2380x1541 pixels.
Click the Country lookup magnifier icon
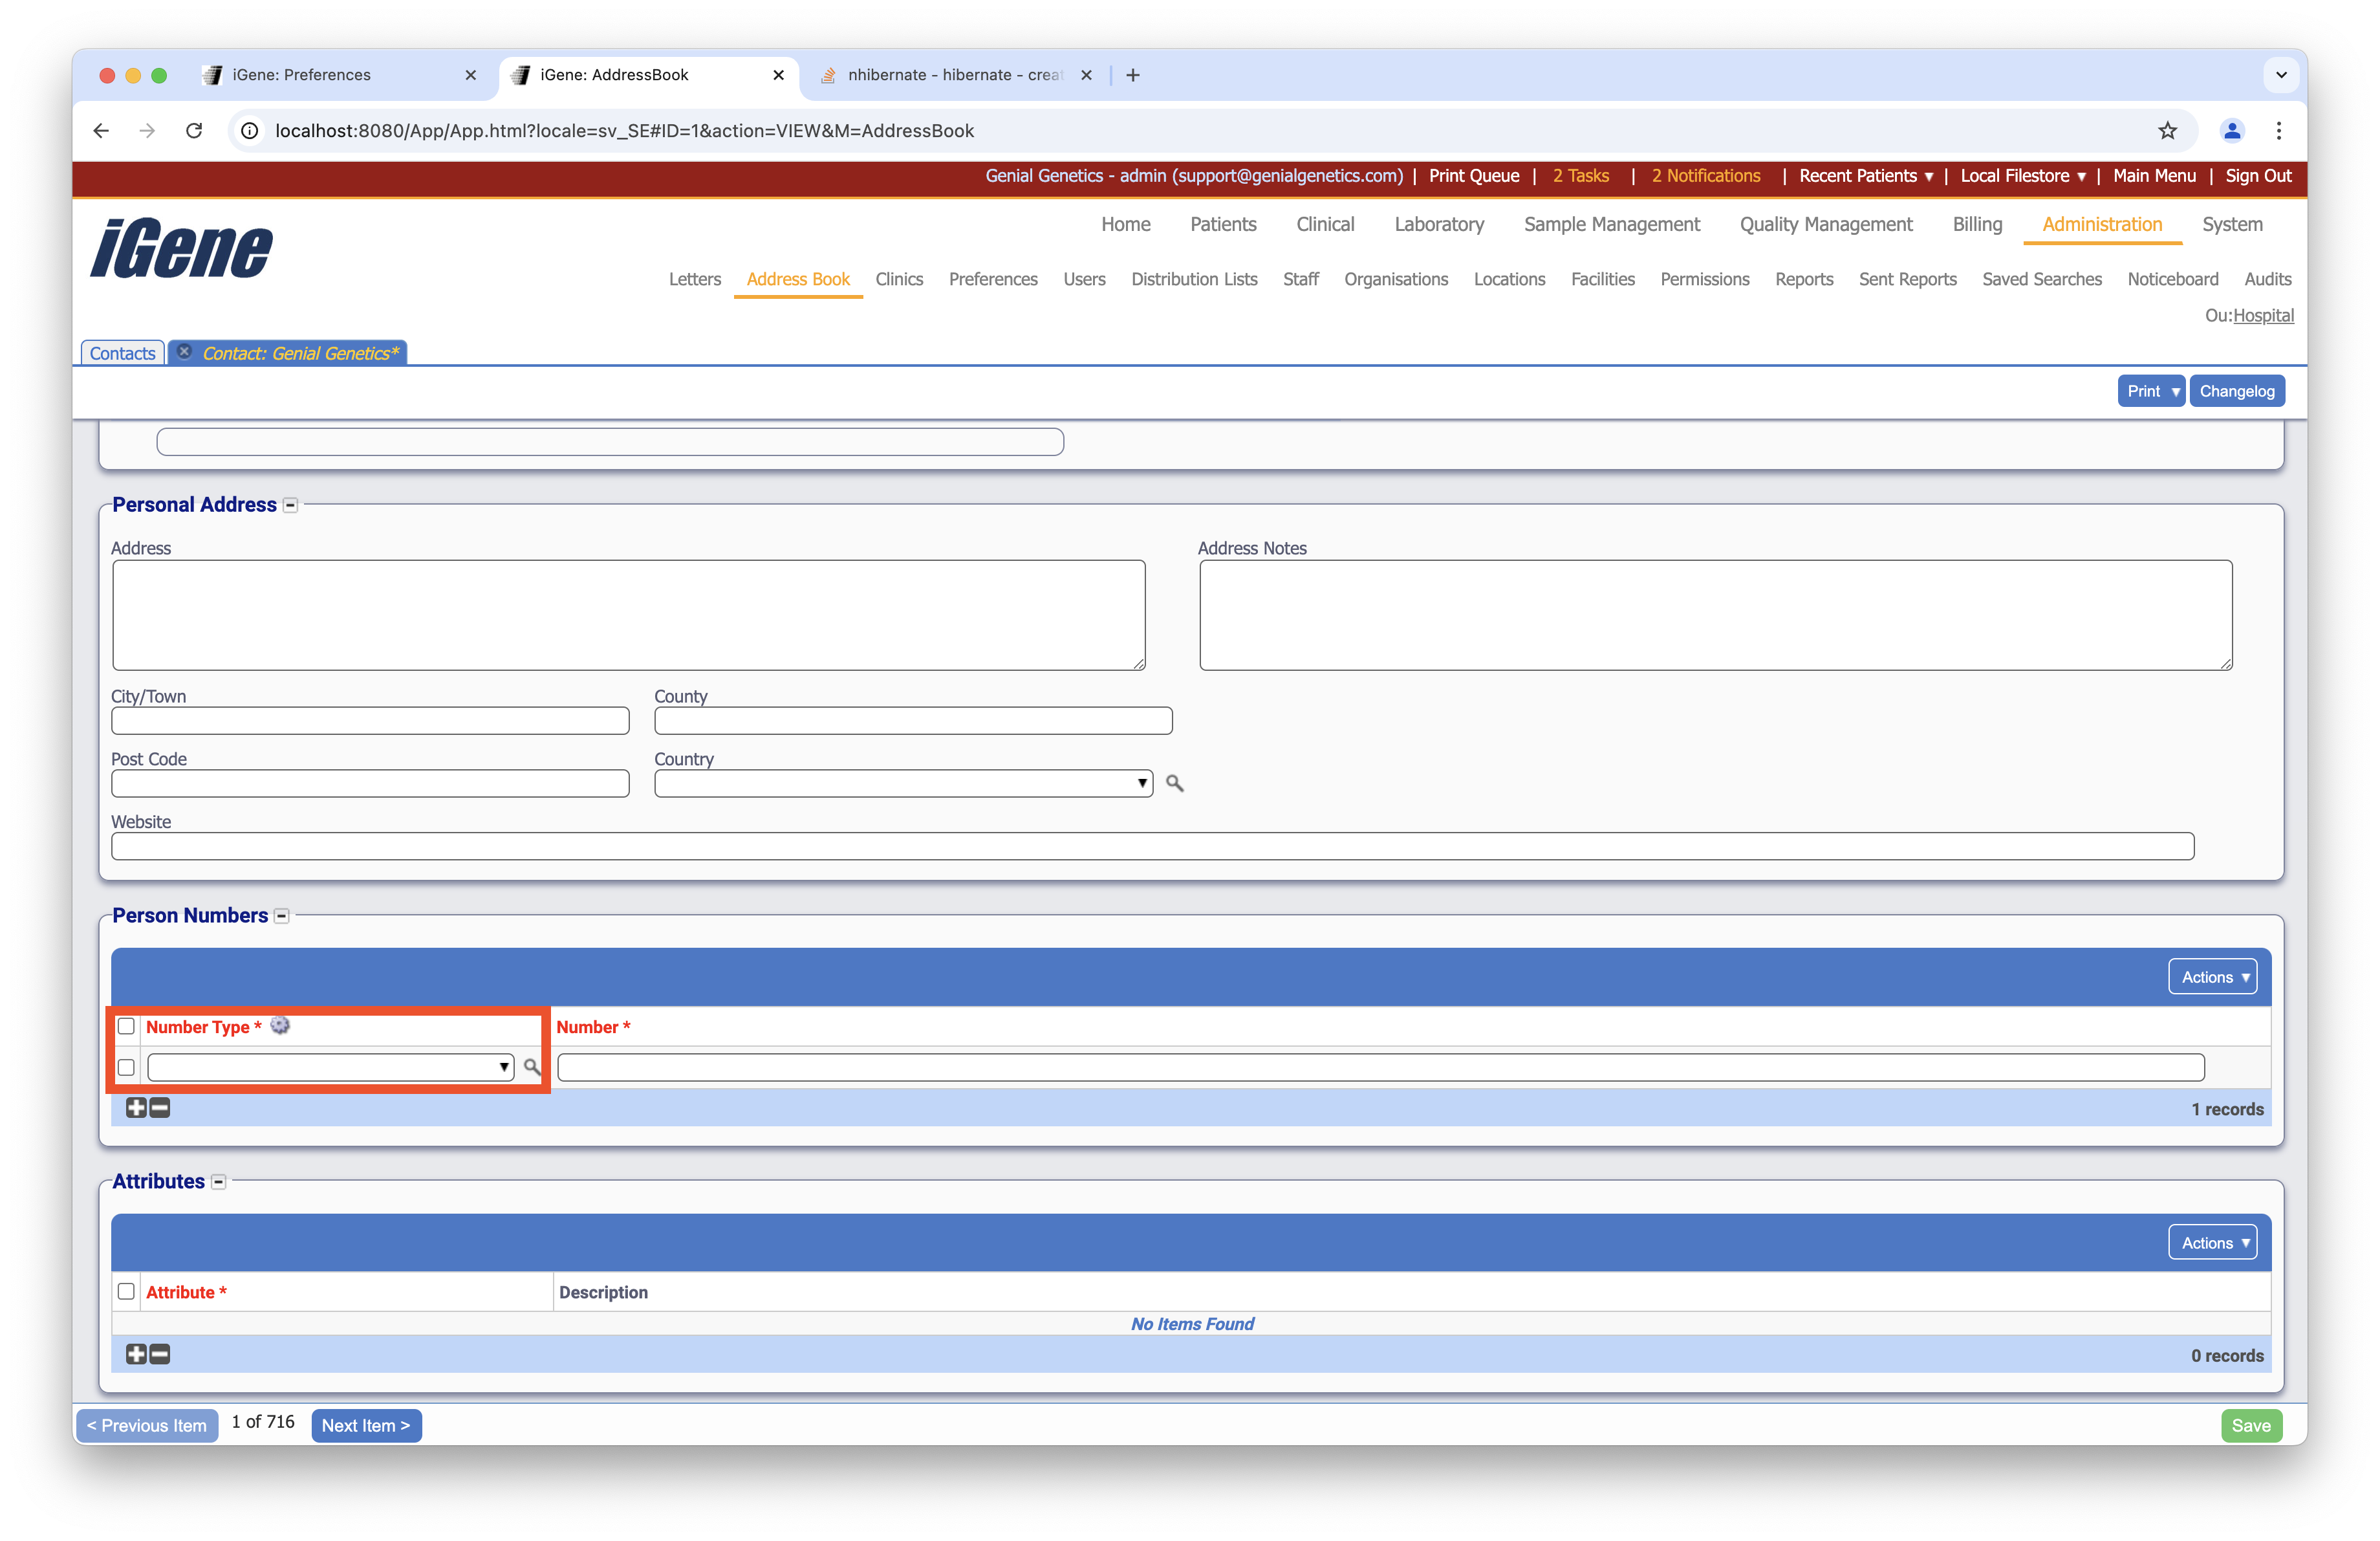coord(1174,783)
